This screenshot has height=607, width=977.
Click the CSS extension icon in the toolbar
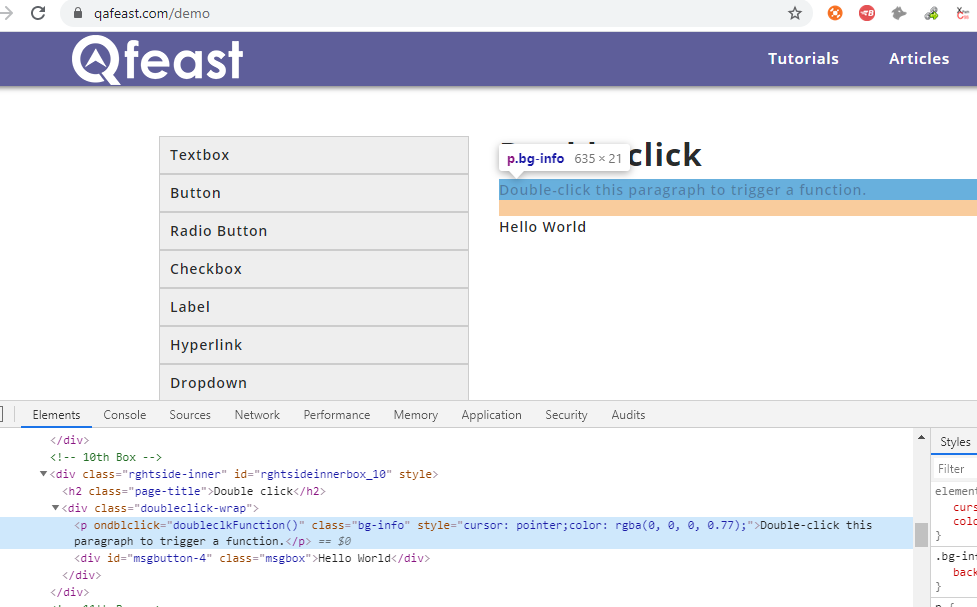click(961, 14)
